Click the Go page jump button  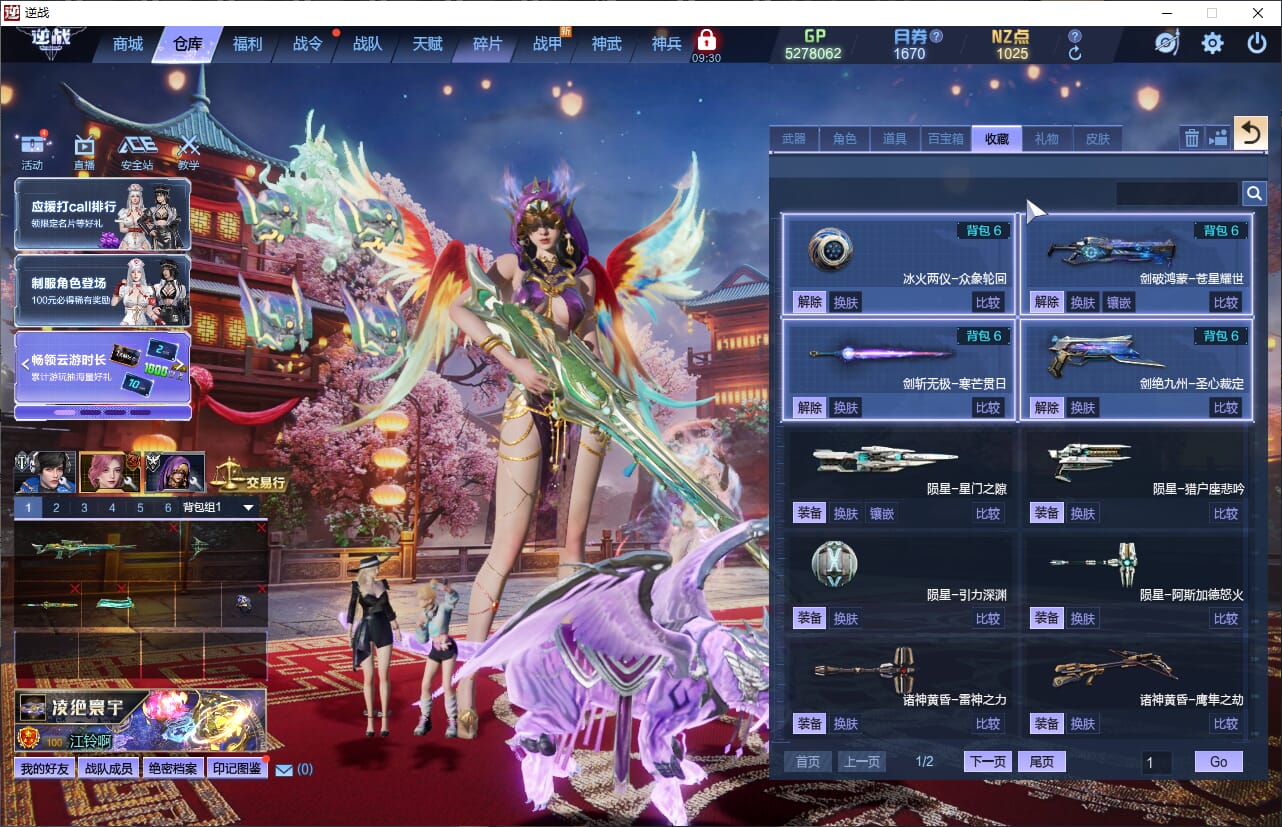pyautogui.click(x=1218, y=762)
